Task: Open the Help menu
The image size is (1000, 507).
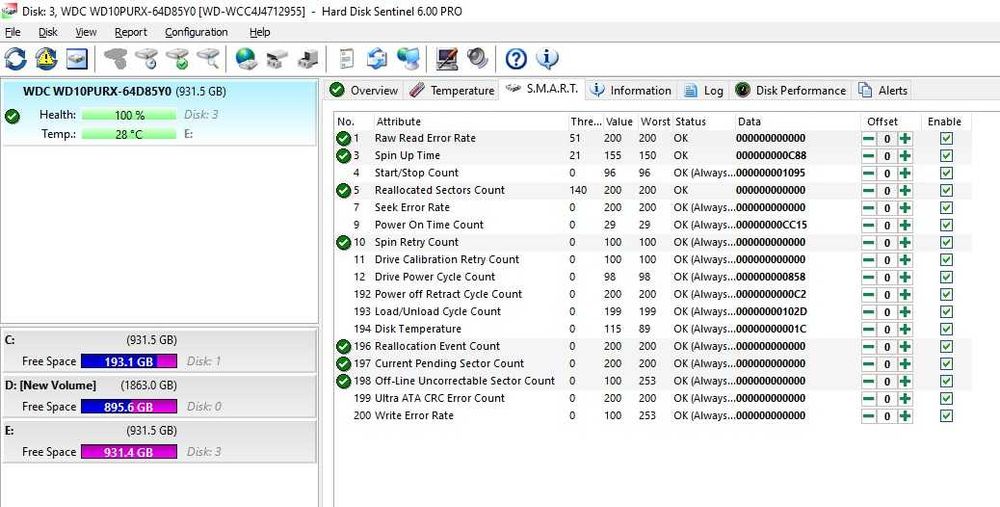Action: click(x=260, y=32)
